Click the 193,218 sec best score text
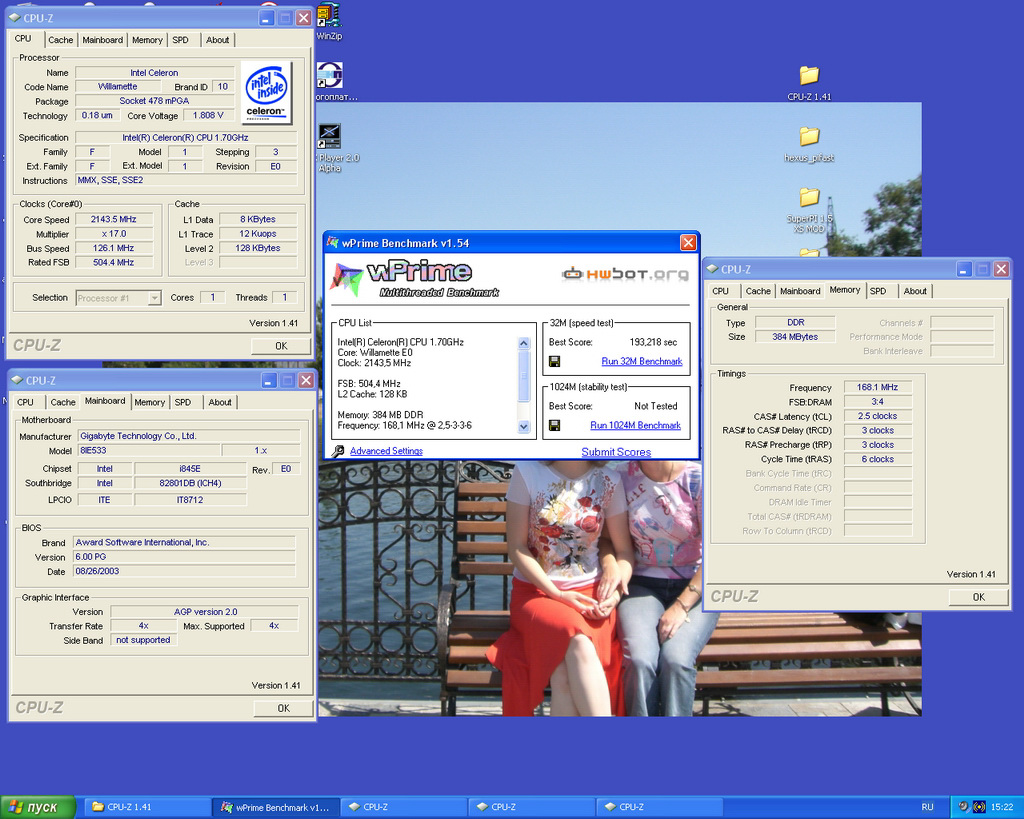 click(653, 342)
